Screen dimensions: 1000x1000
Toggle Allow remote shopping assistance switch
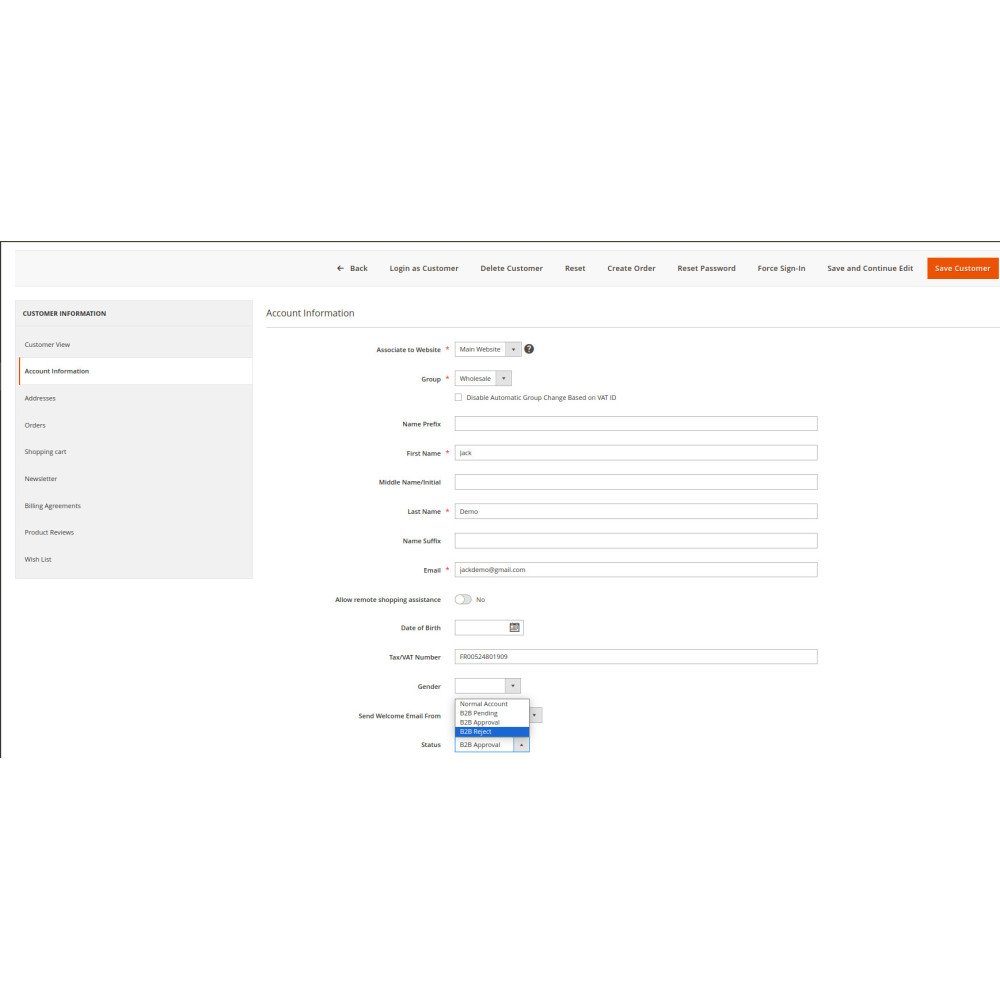tap(463, 599)
